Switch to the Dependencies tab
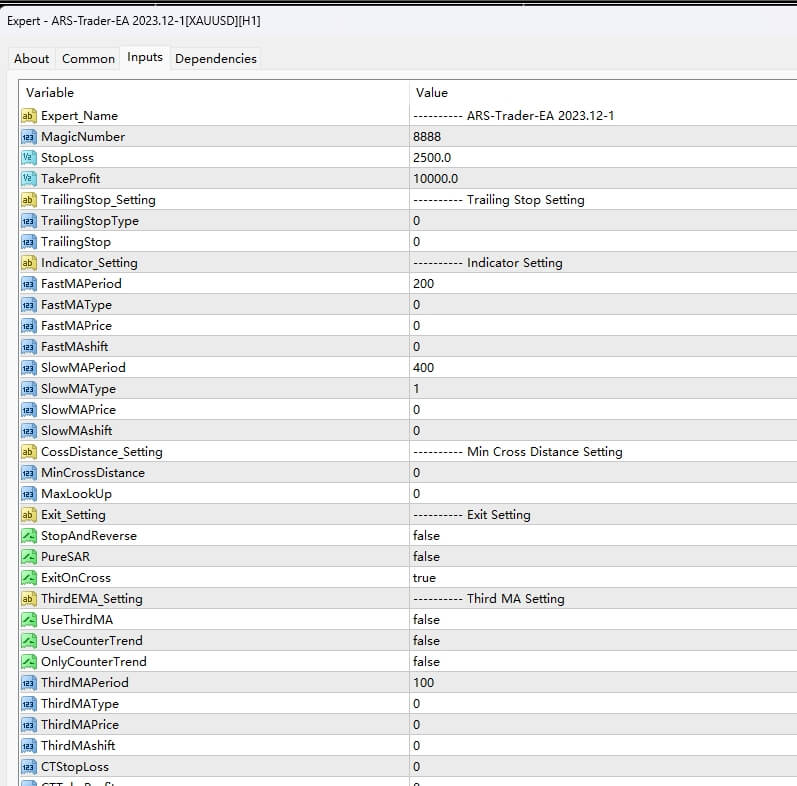The width and height of the screenshot is (797, 786). (216, 59)
